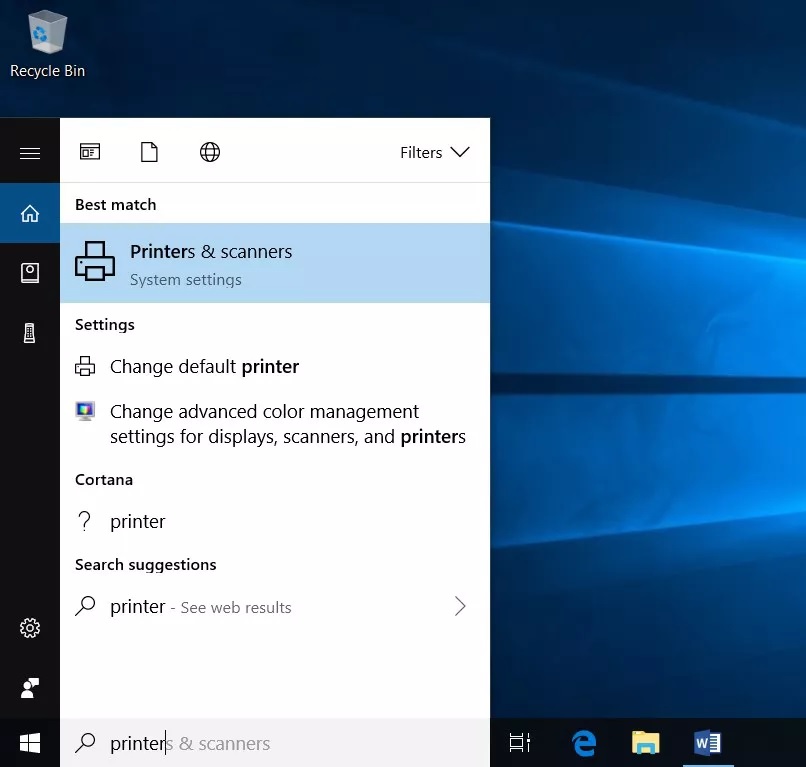Expand the hamburger menu in search panel
Screen dimensions: 806x767
click(30, 153)
